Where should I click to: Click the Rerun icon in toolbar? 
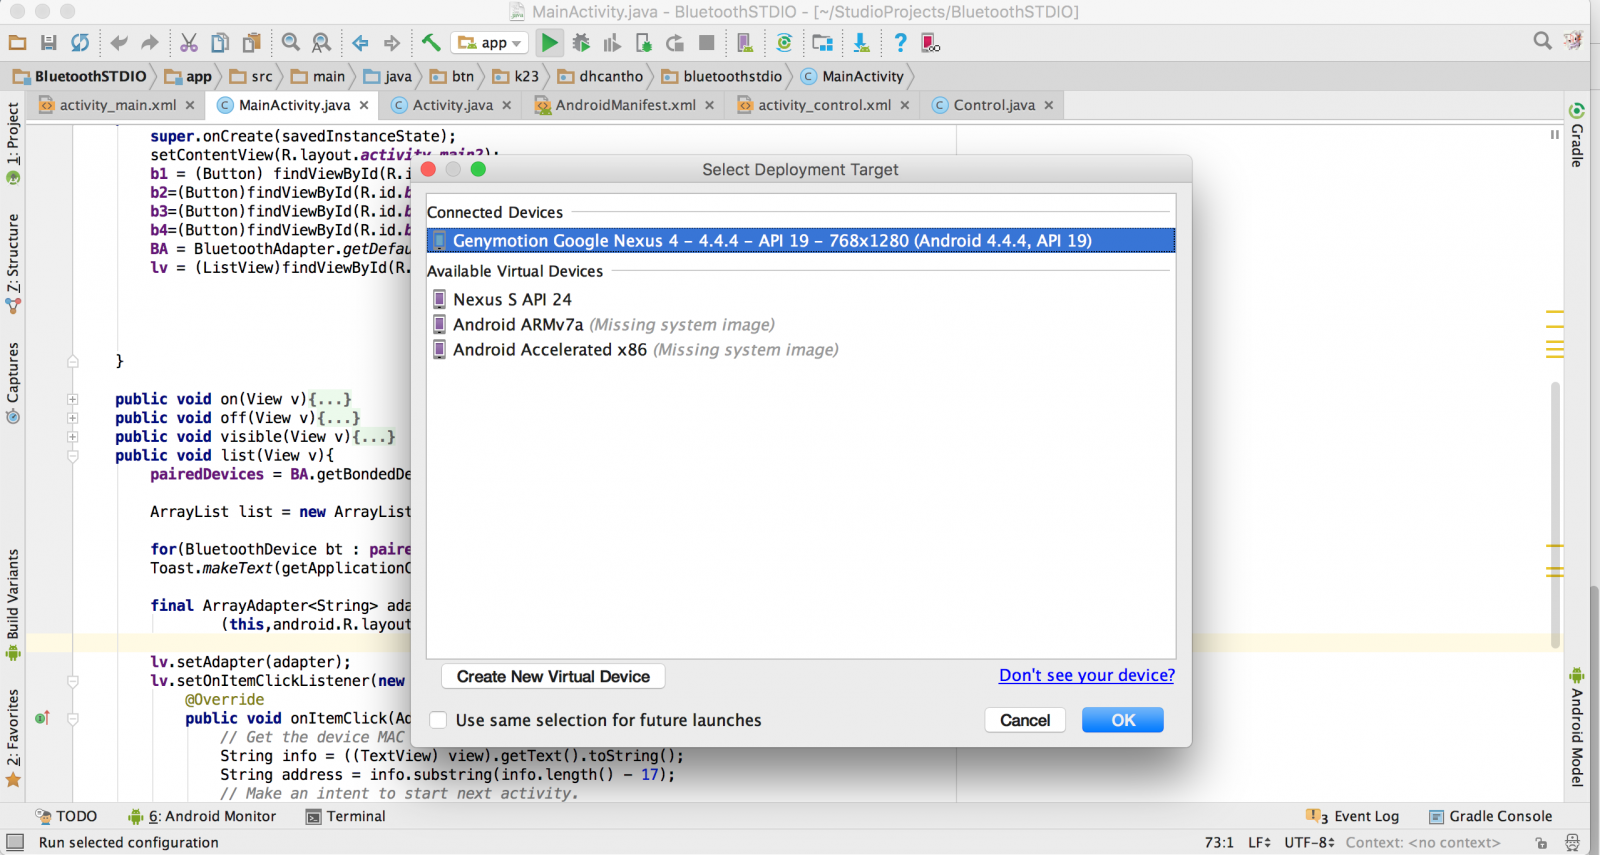[675, 43]
